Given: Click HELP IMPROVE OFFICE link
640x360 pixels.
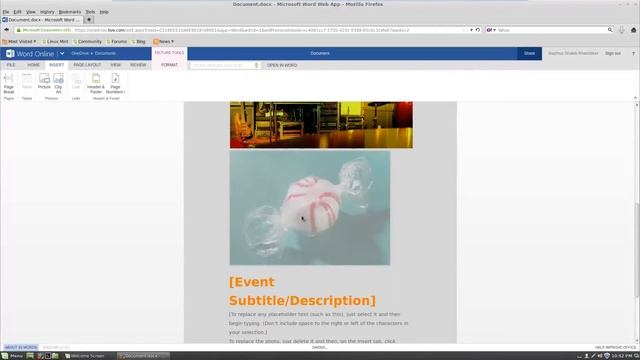Looking at the screenshot, I should [x=615, y=347].
